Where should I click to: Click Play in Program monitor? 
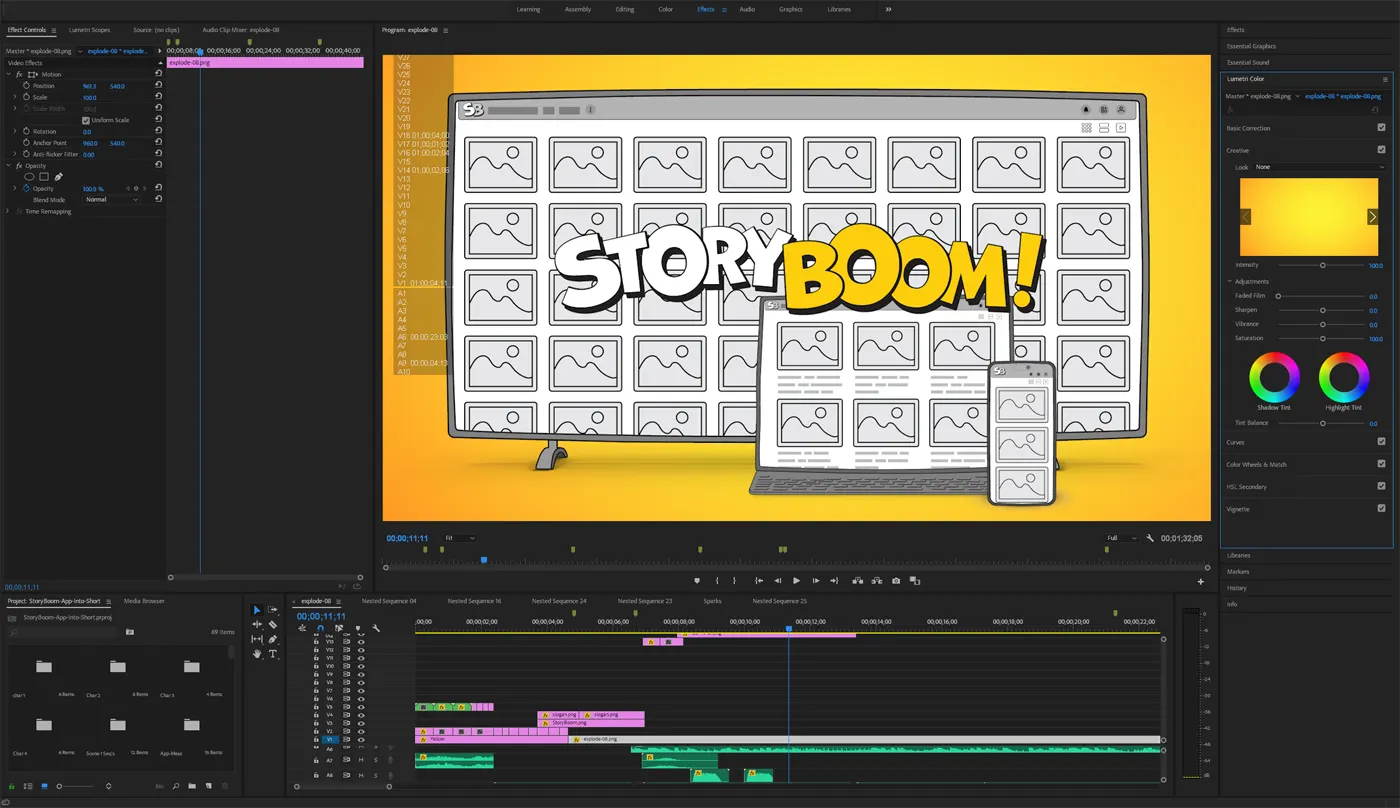click(x=796, y=581)
